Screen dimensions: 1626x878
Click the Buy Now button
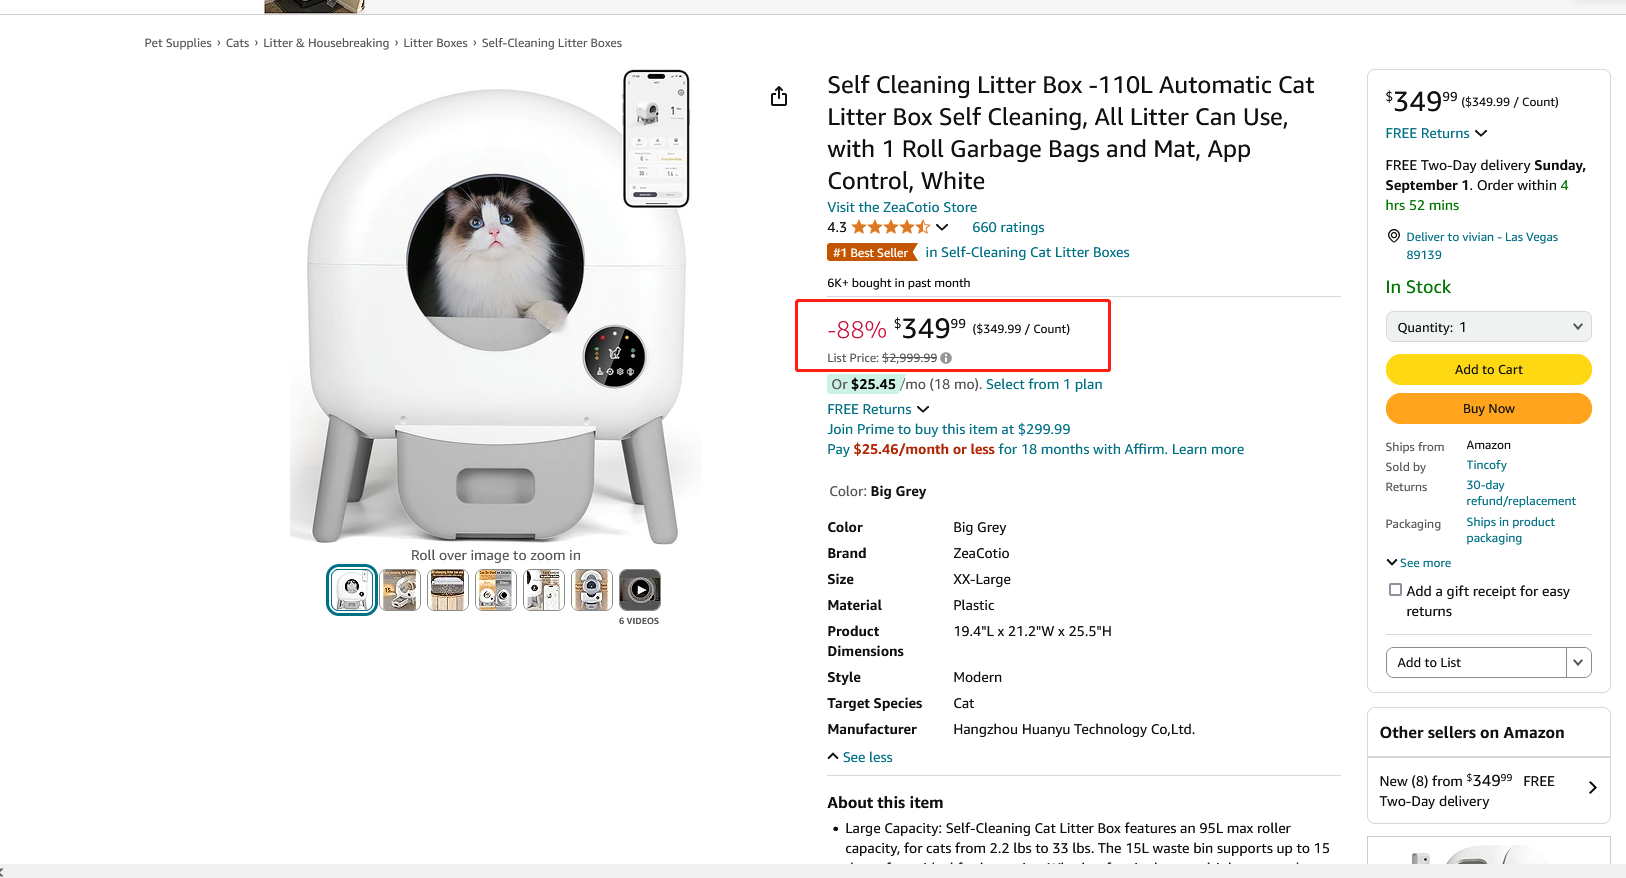coord(1488,408)
